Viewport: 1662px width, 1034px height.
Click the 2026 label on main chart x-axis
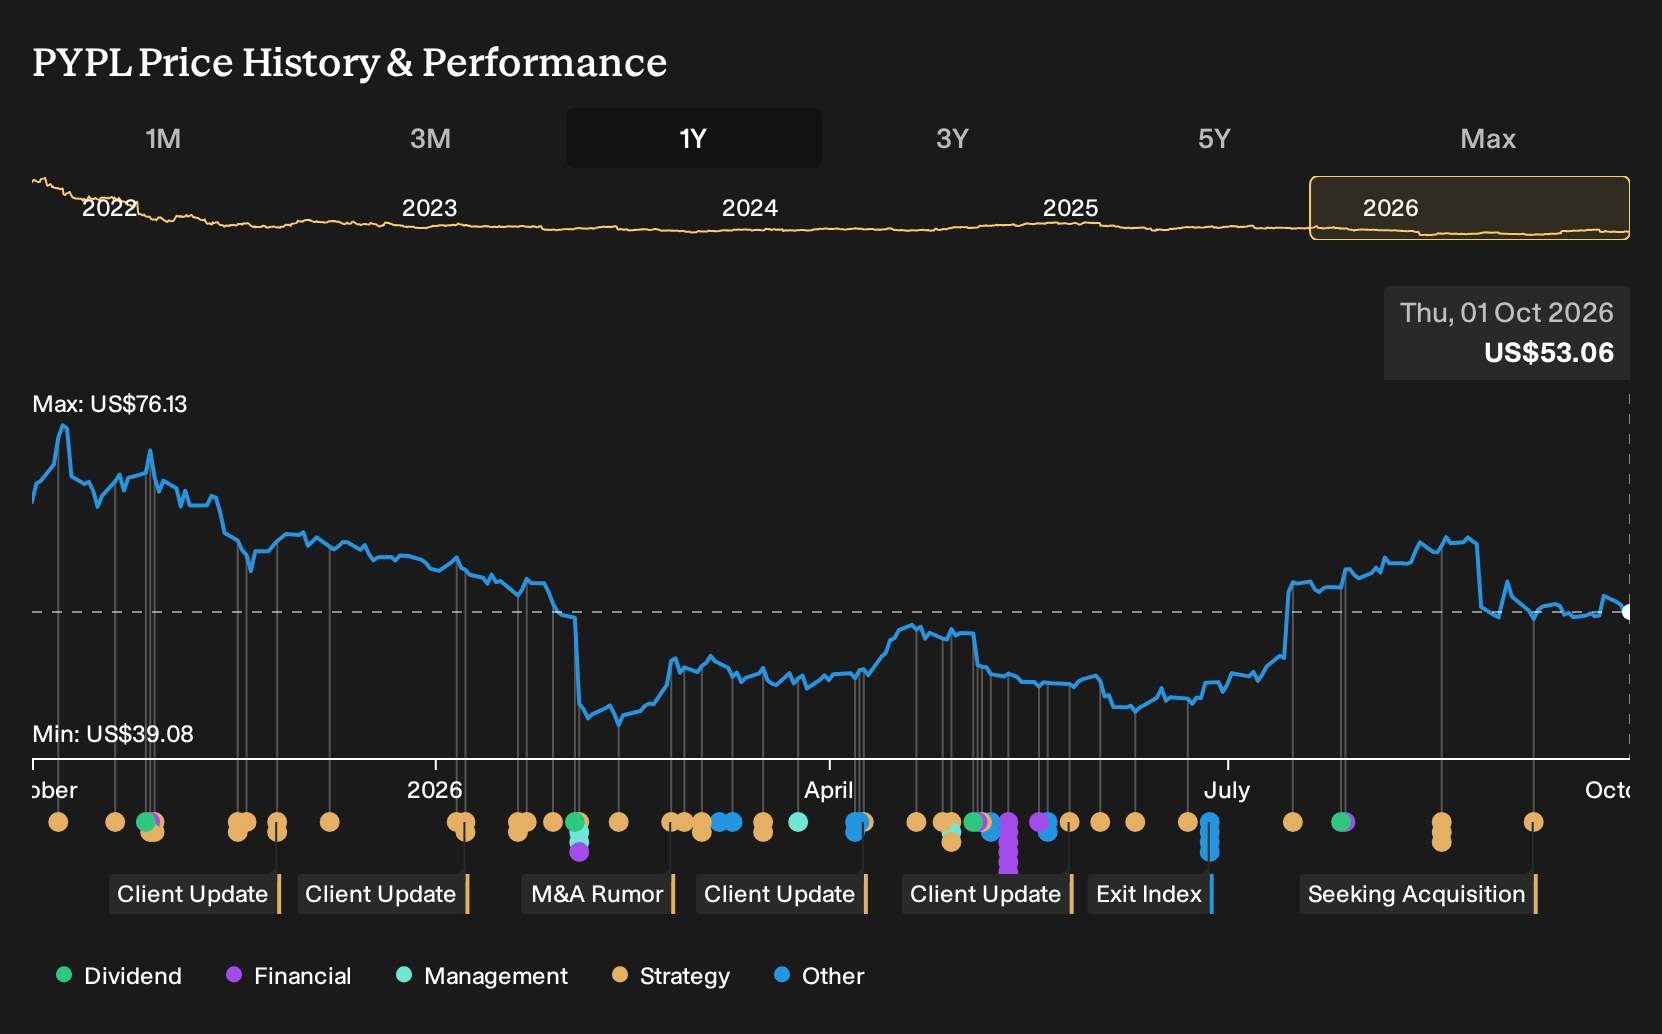coord(435,790)
